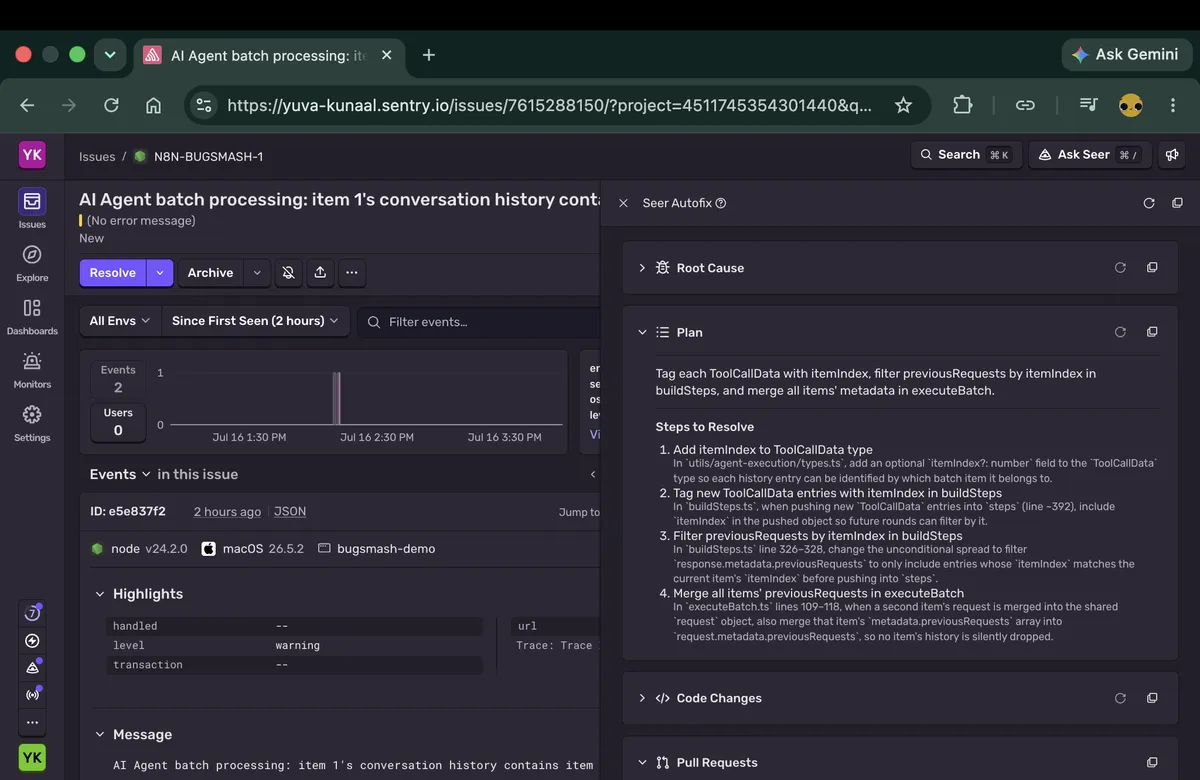Screen dimensions: 1200x780
Task: Click the Resolve button
Action: coord(112,273)
